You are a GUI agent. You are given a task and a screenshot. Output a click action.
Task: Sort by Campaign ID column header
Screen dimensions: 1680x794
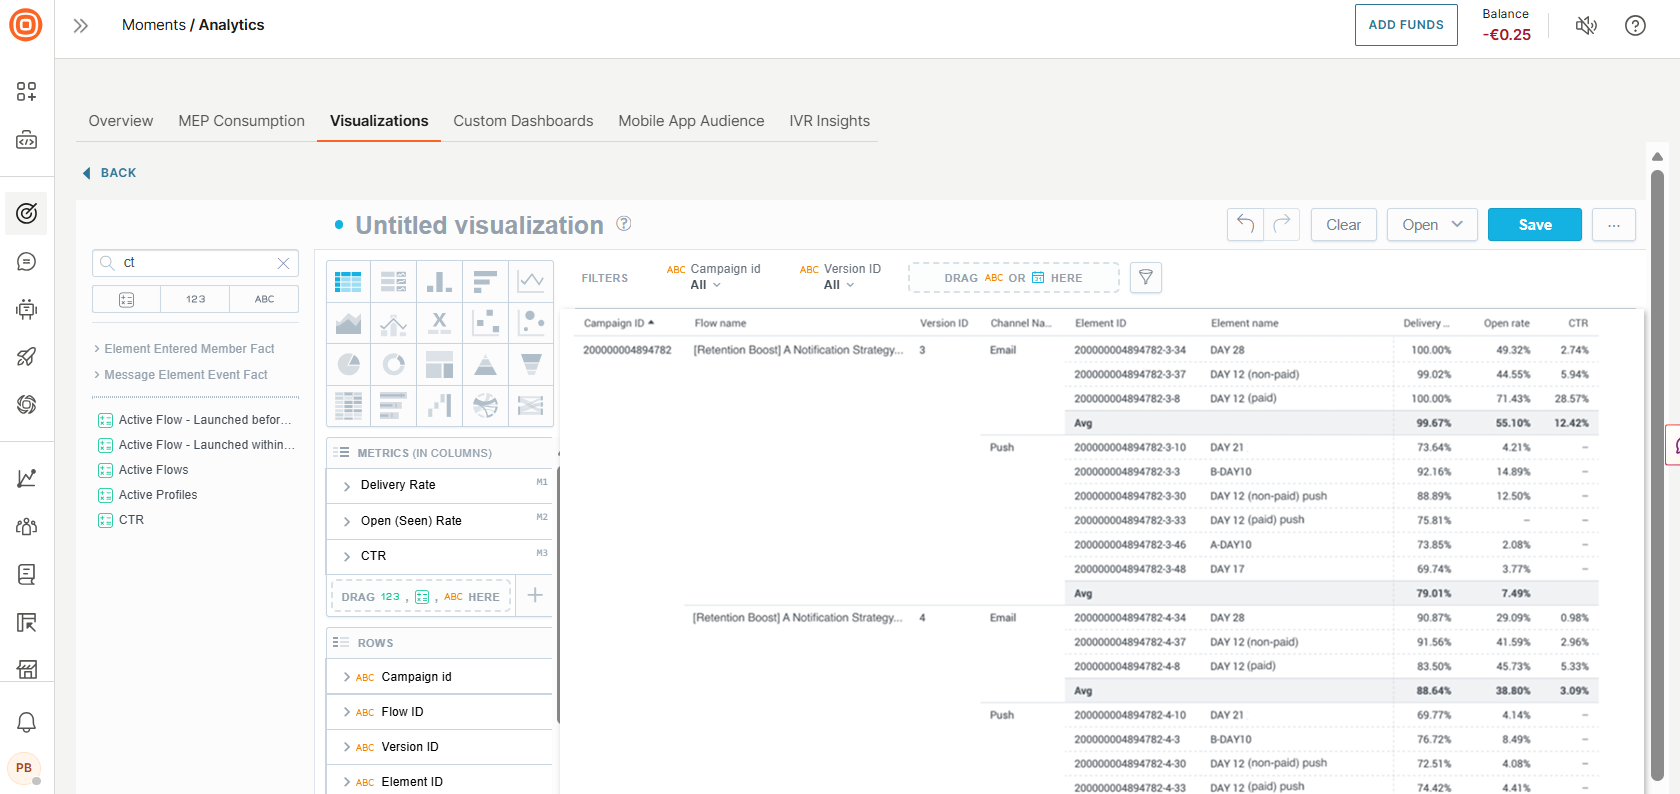[x=618, y=323]
